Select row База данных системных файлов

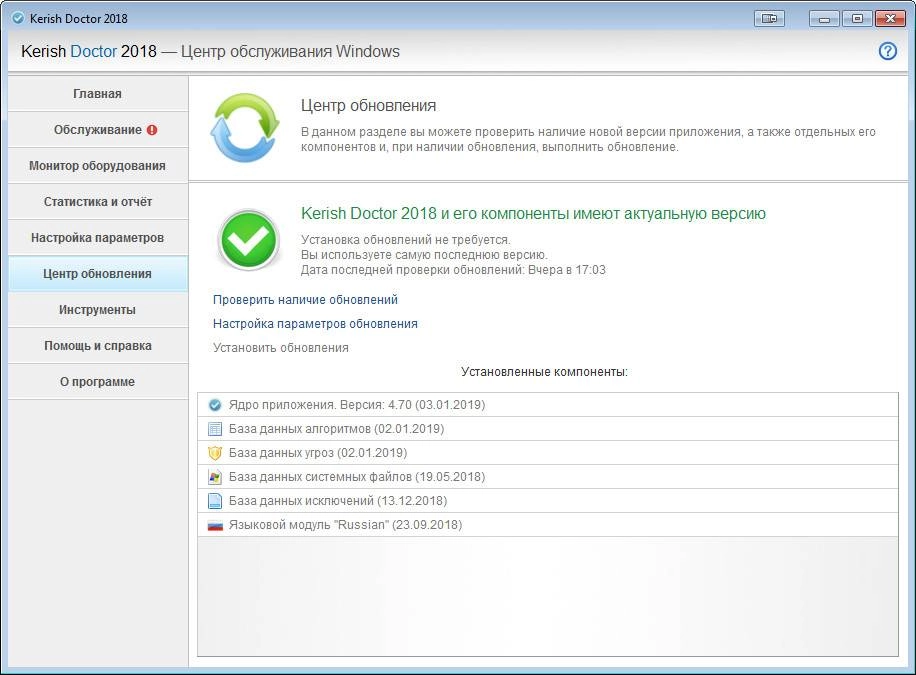(x=547, y=477)
